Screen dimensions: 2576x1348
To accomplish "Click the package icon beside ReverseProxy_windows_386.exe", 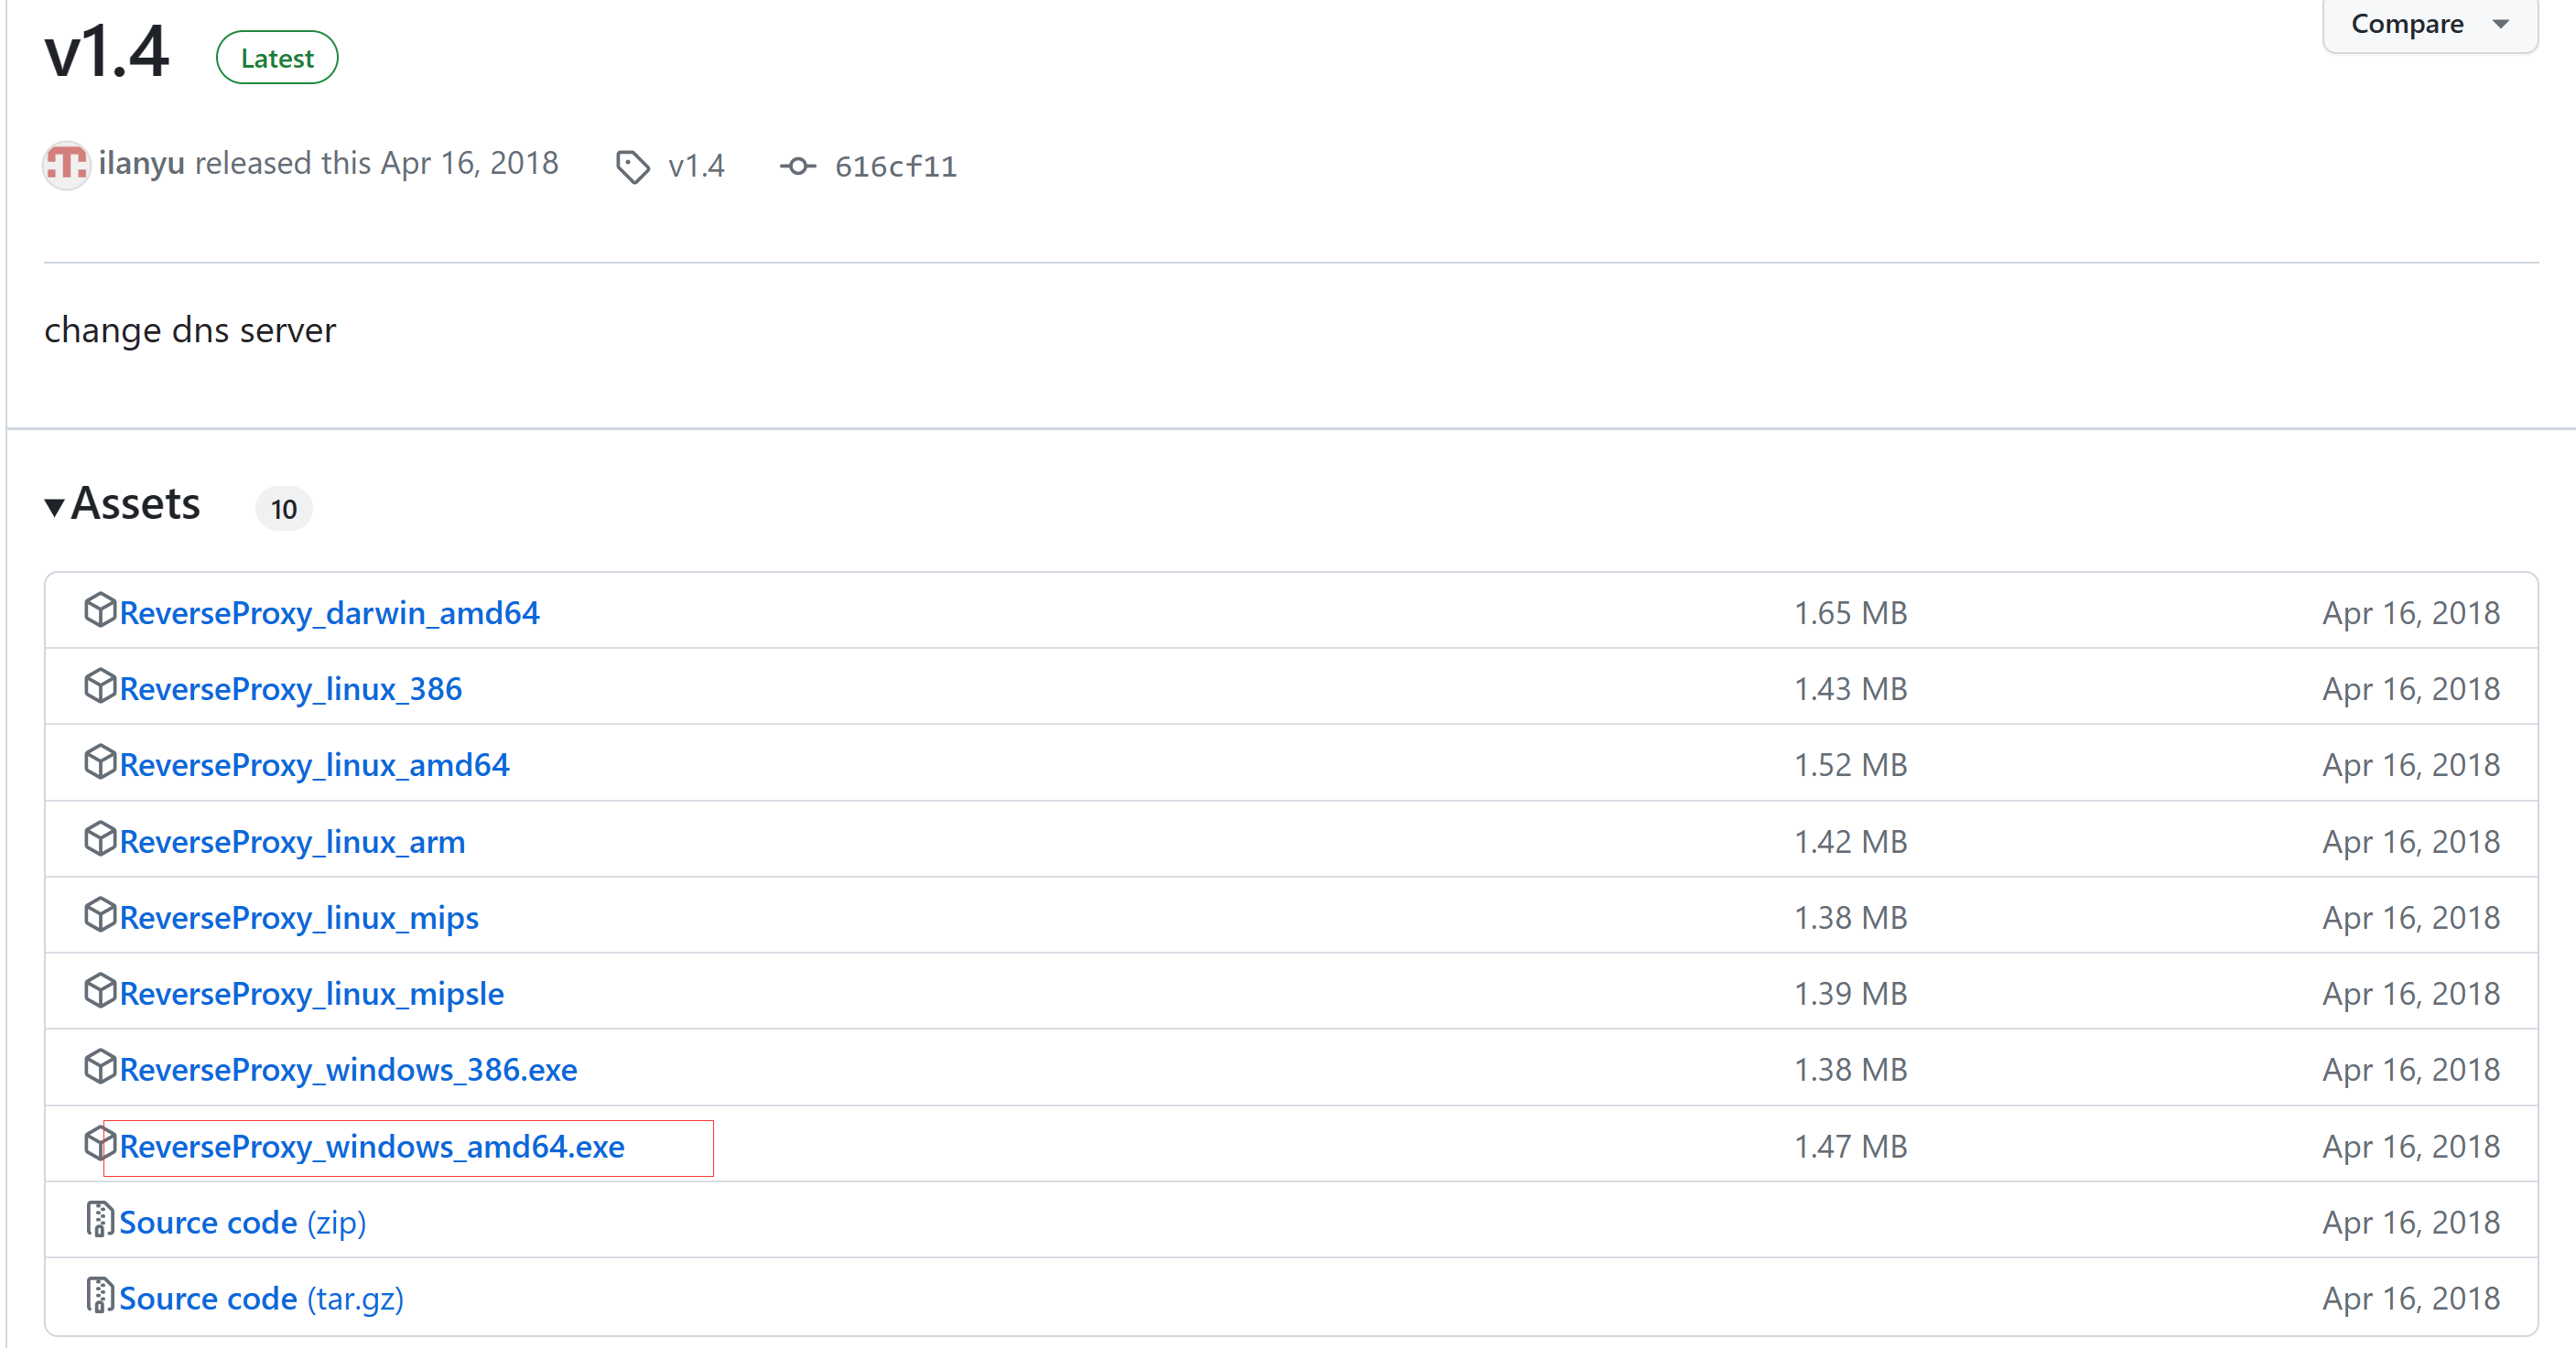I will [100, 1066].
